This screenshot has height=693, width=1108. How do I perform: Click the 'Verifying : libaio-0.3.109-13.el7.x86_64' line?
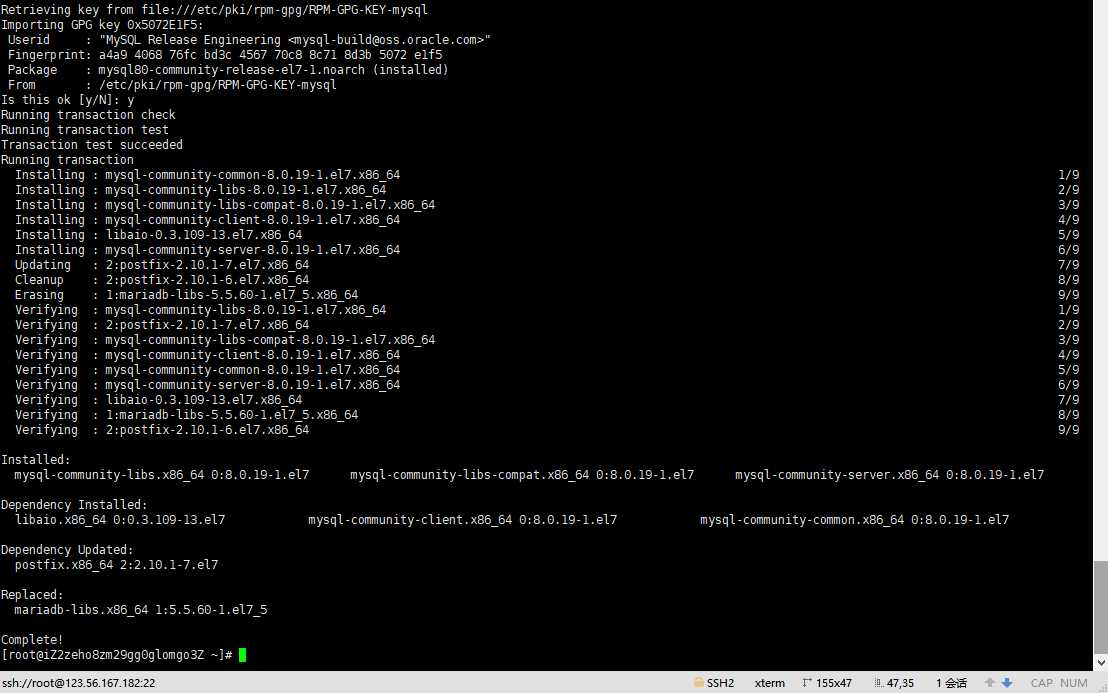[158, 400]
